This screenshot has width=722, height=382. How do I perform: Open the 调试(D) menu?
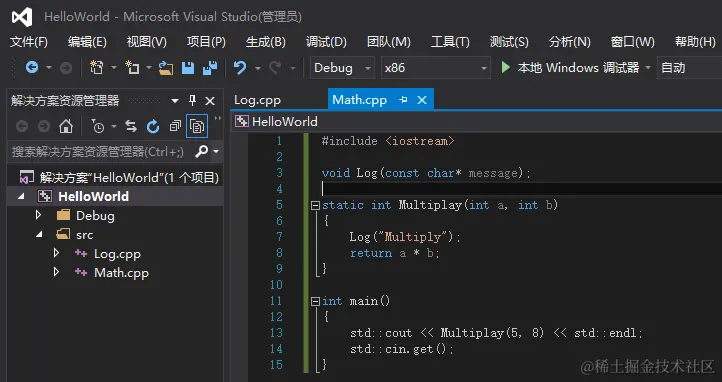tap(326, 42)
